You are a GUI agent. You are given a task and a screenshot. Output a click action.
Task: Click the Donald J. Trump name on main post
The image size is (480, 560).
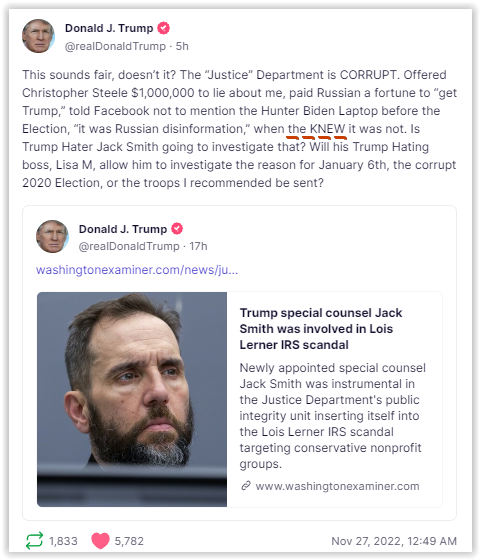point(109,28)
